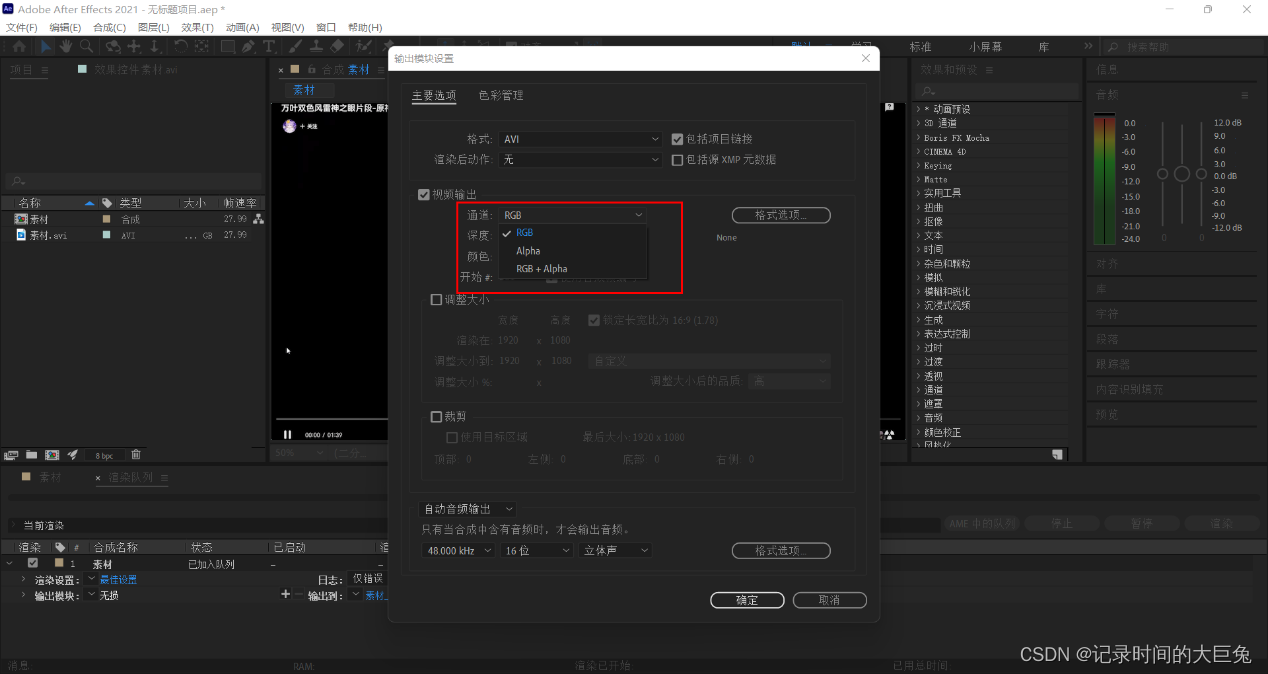Toggle 包括项目链接 checkbox
Screen dimensions: 1268x674
click(x=677, y=139)
